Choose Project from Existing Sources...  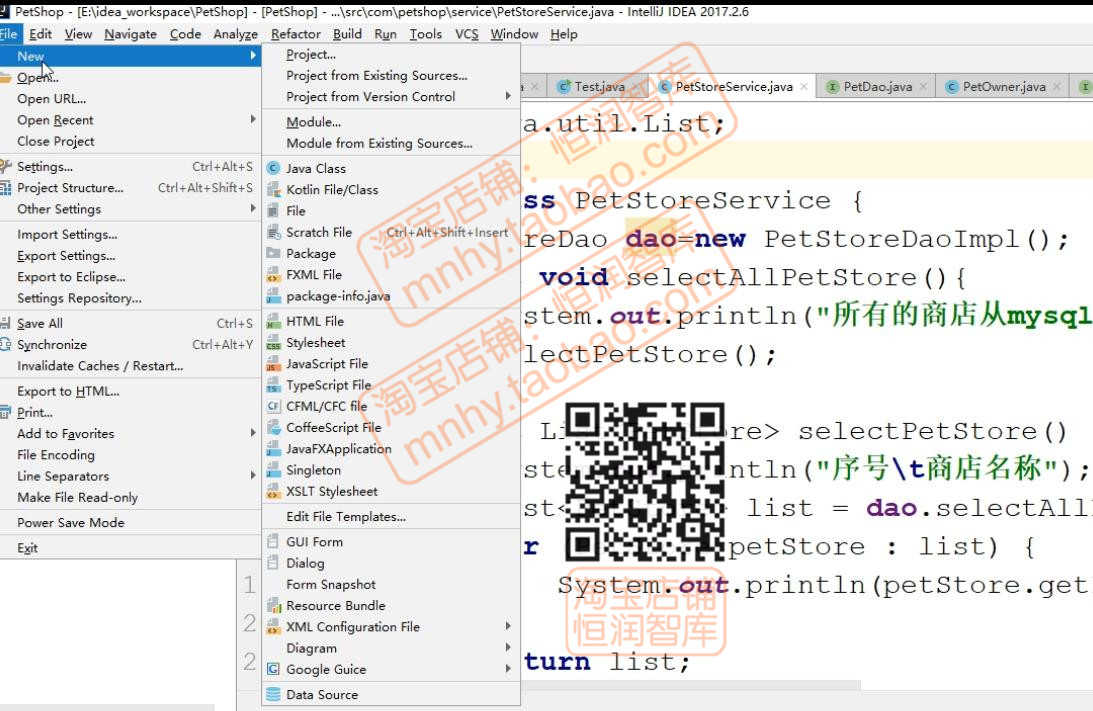point(376,75)
